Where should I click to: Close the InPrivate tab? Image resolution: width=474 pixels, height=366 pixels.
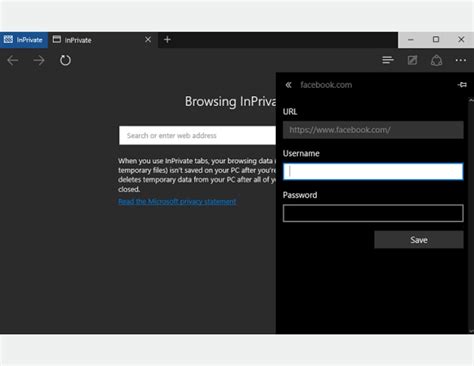point(148,40)
